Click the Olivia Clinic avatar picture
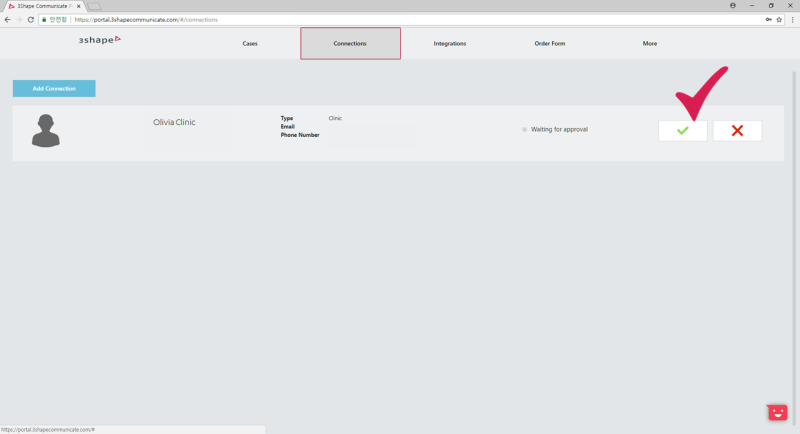 [x=46, y=131]
